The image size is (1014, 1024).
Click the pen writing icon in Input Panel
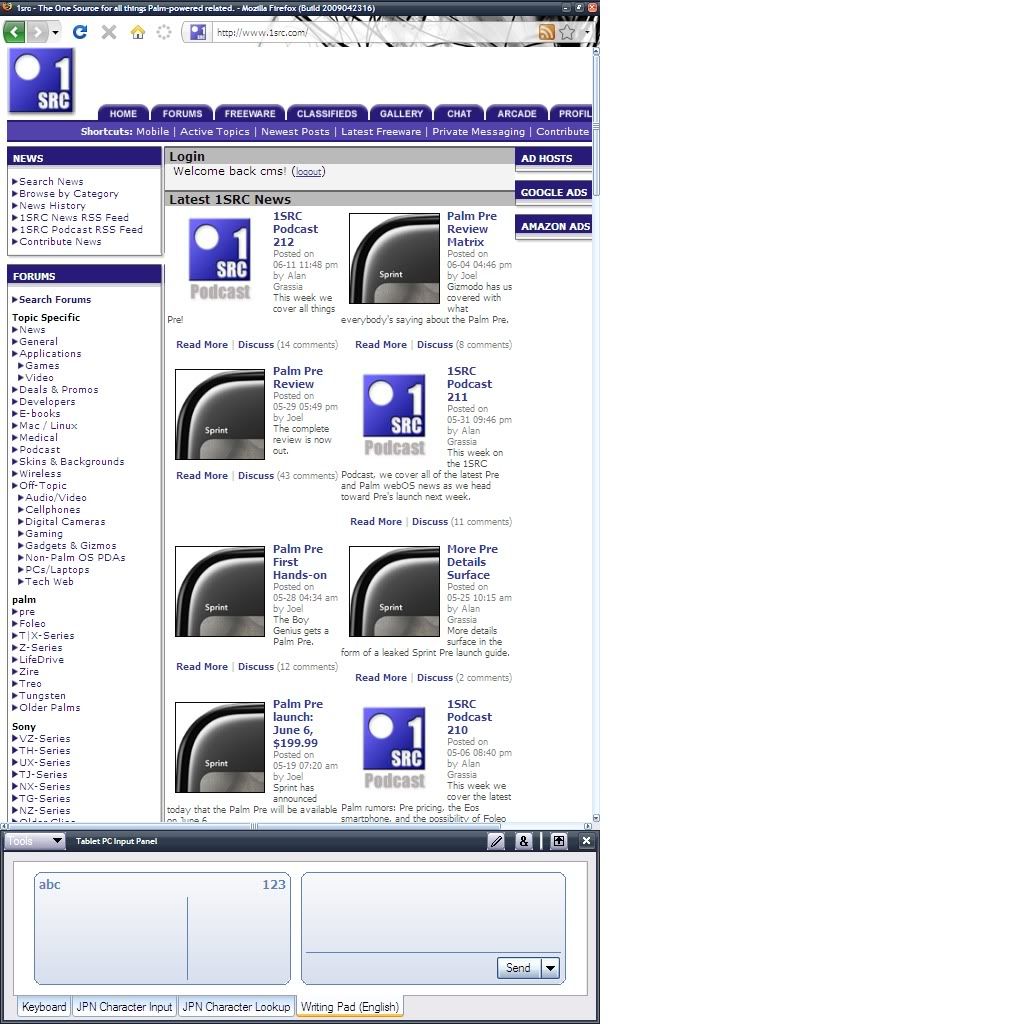coord(496,841)
